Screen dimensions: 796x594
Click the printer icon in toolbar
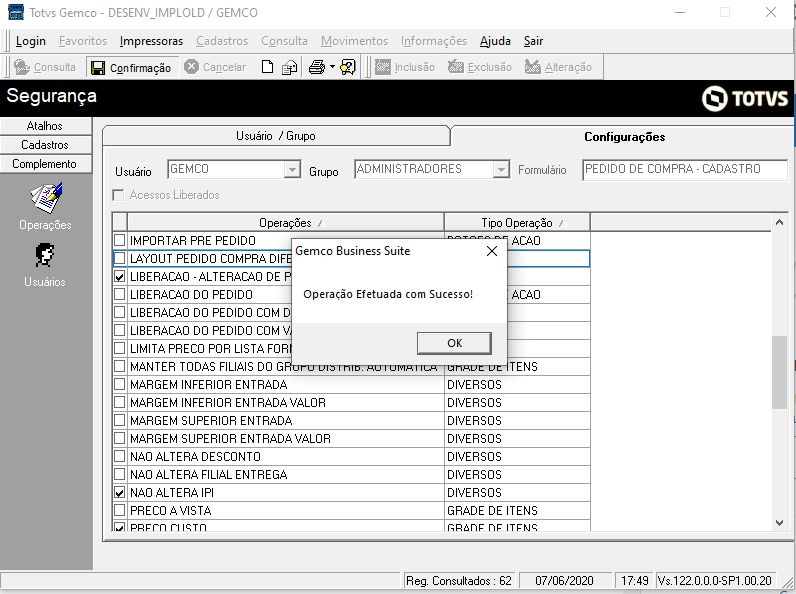click(317, 67)
